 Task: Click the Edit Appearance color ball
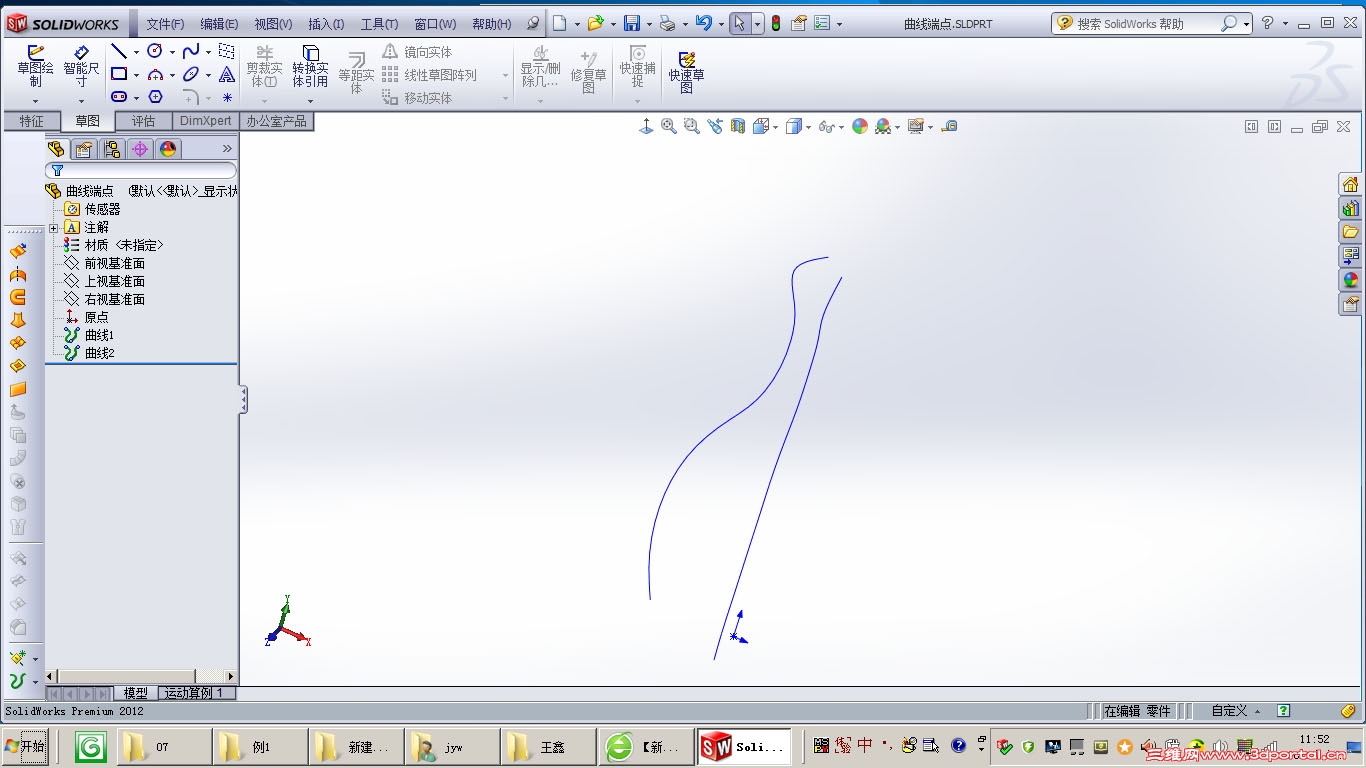click(x=860, y=126)
